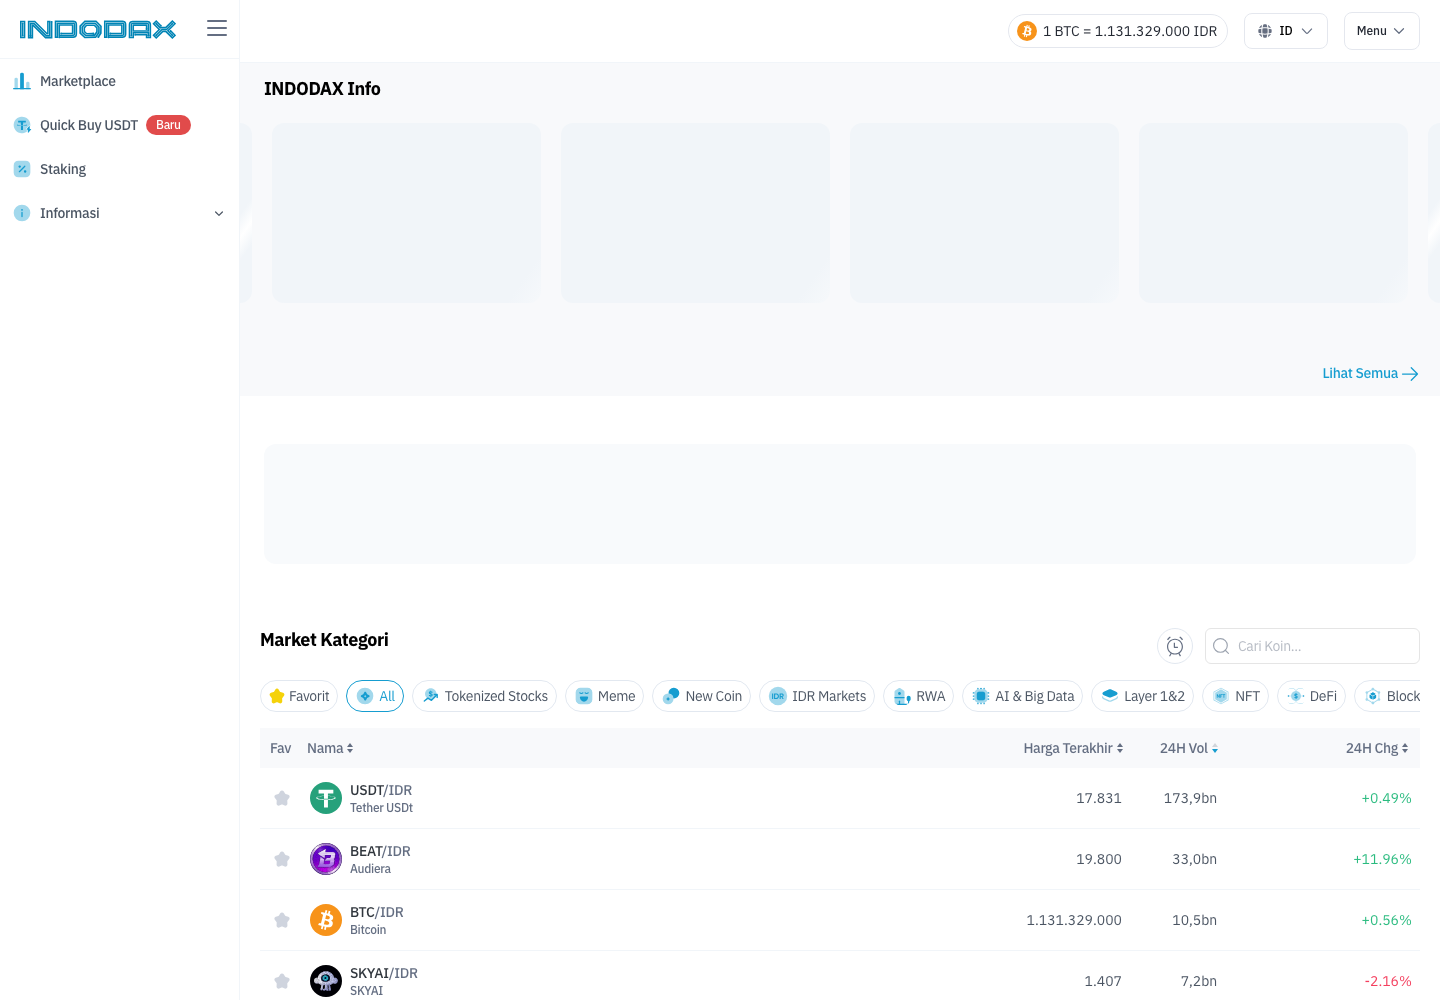This screenshot has height=1000, width=1440.
Task: Click the Quick Buy USDT icon
Action: (22, 125)
